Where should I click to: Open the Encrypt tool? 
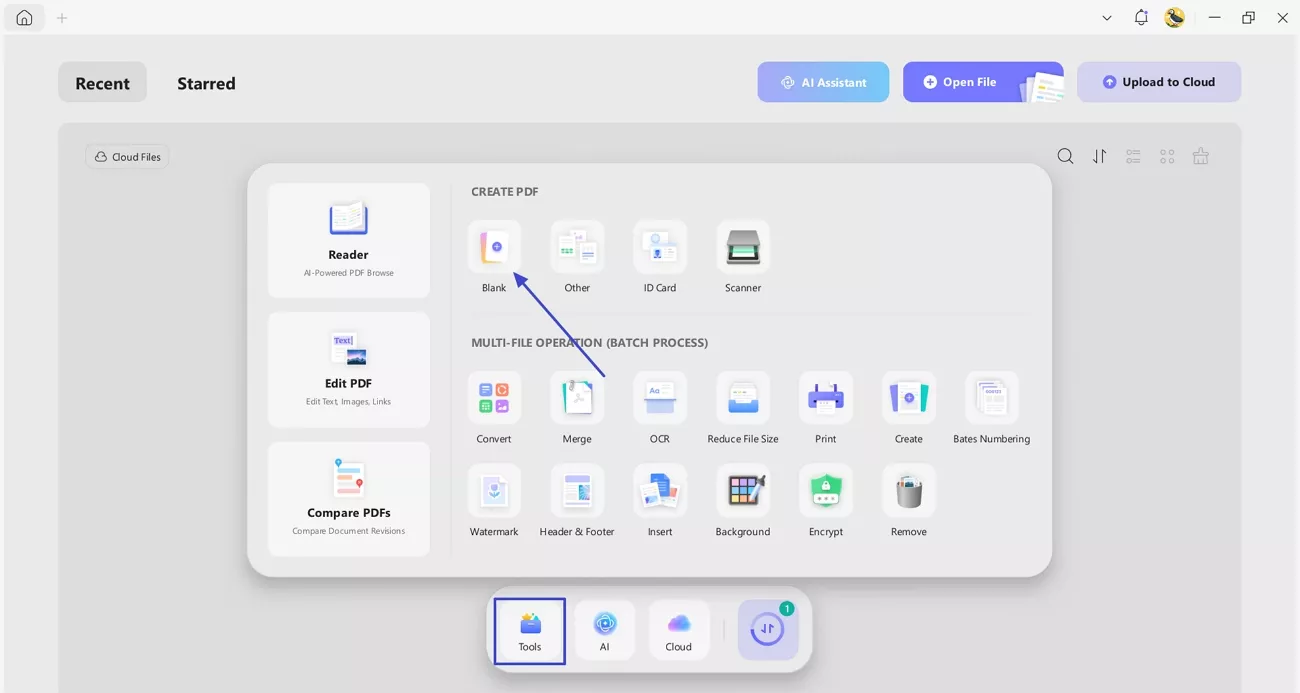(x=826, y=491)
